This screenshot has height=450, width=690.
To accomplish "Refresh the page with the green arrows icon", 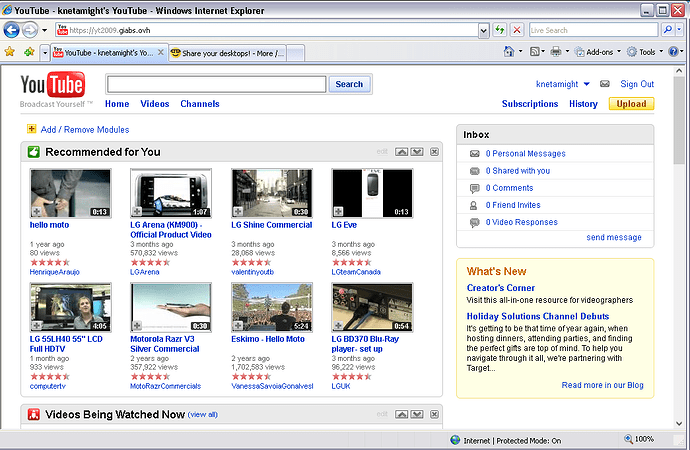I will [x=499, y=30].
